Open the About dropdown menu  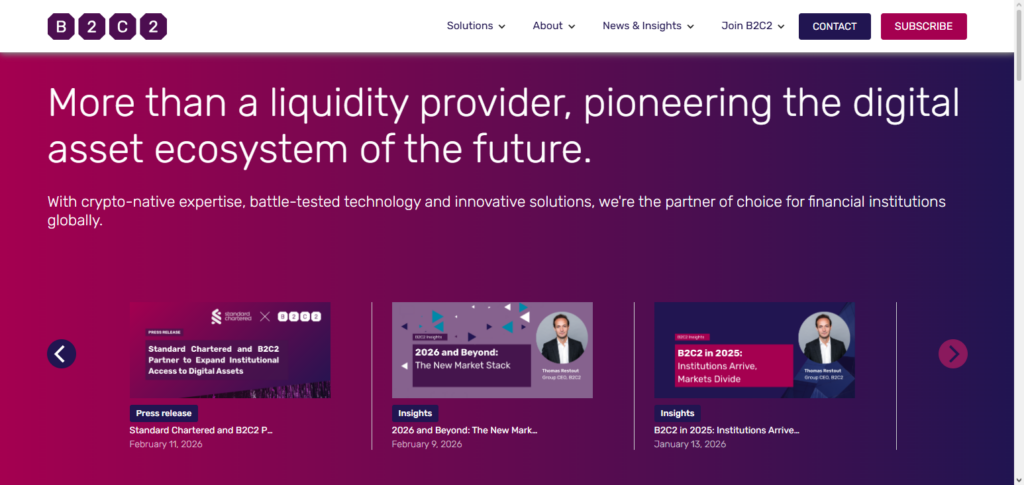554,27
